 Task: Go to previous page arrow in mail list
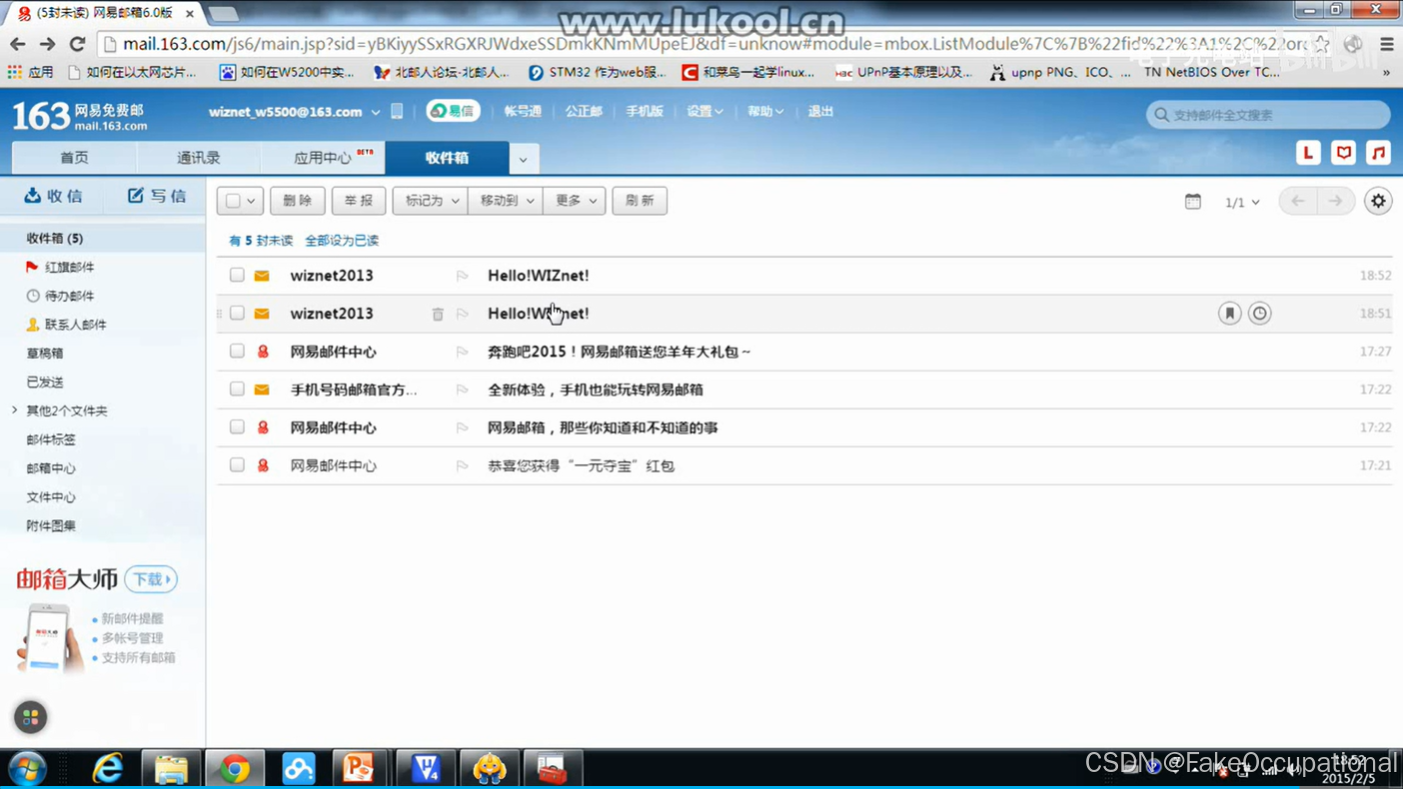(1297, 201)
